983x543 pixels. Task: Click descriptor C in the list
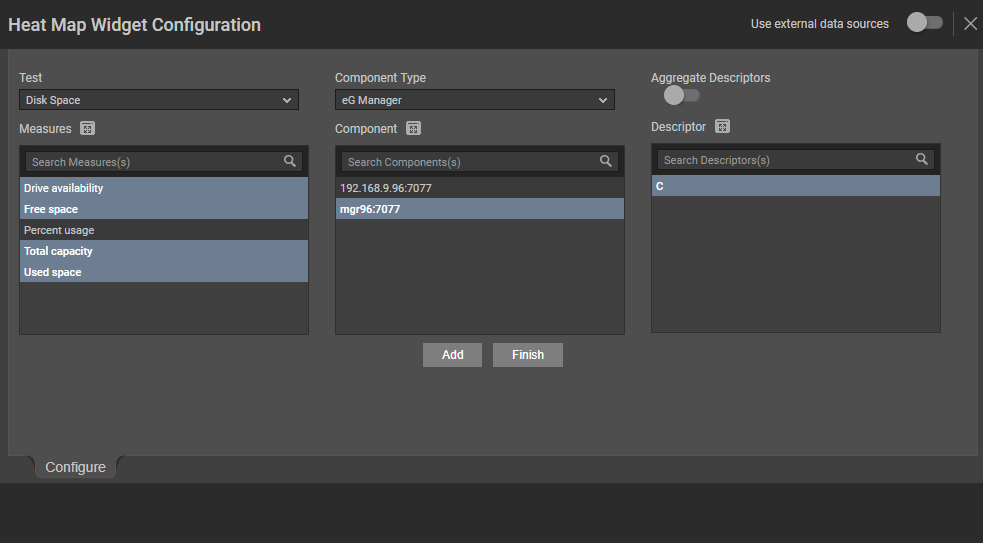(x=796, y=186)
